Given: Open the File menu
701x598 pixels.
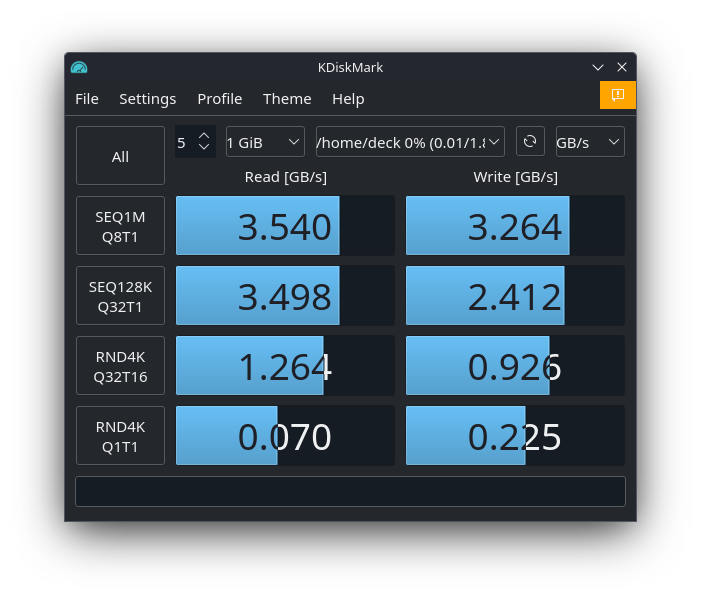Looking at the screenshot, I should click(87, 99).
